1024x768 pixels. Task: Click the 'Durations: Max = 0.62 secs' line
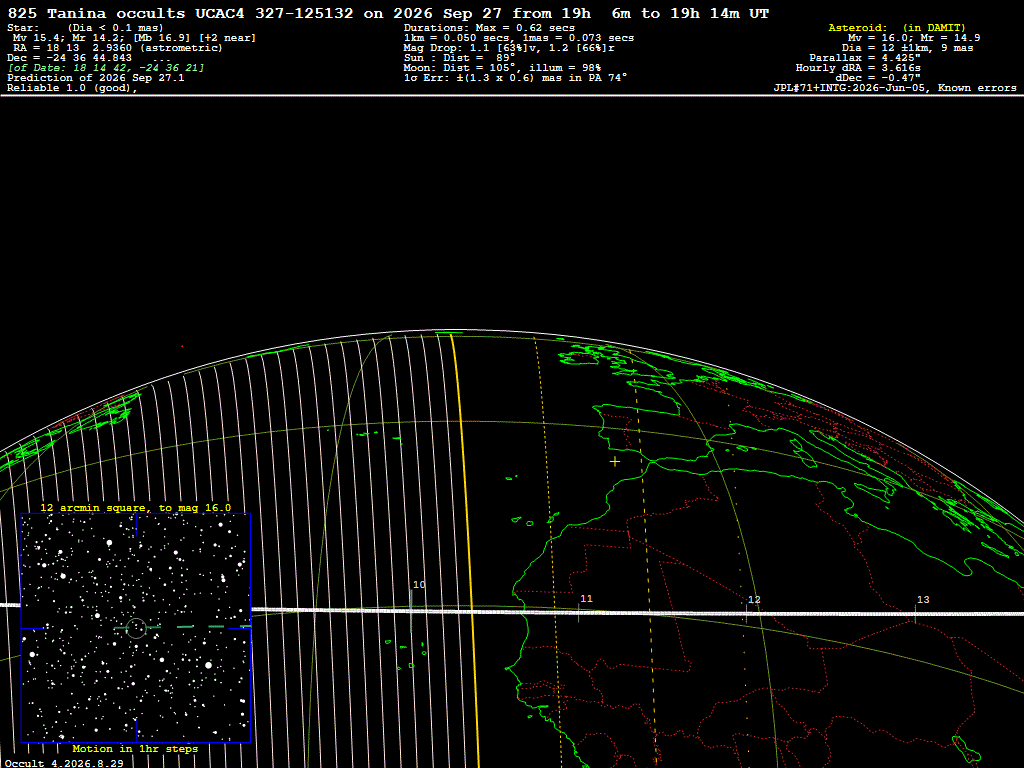489,28
